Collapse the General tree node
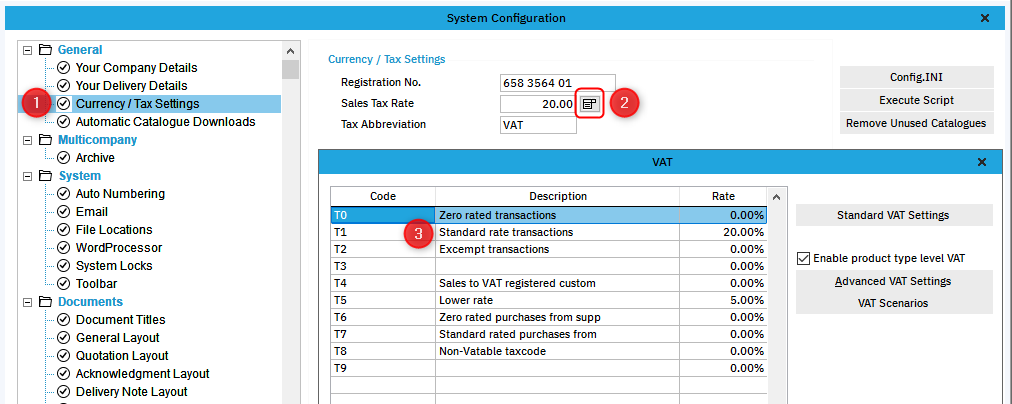 pos(27,50)
